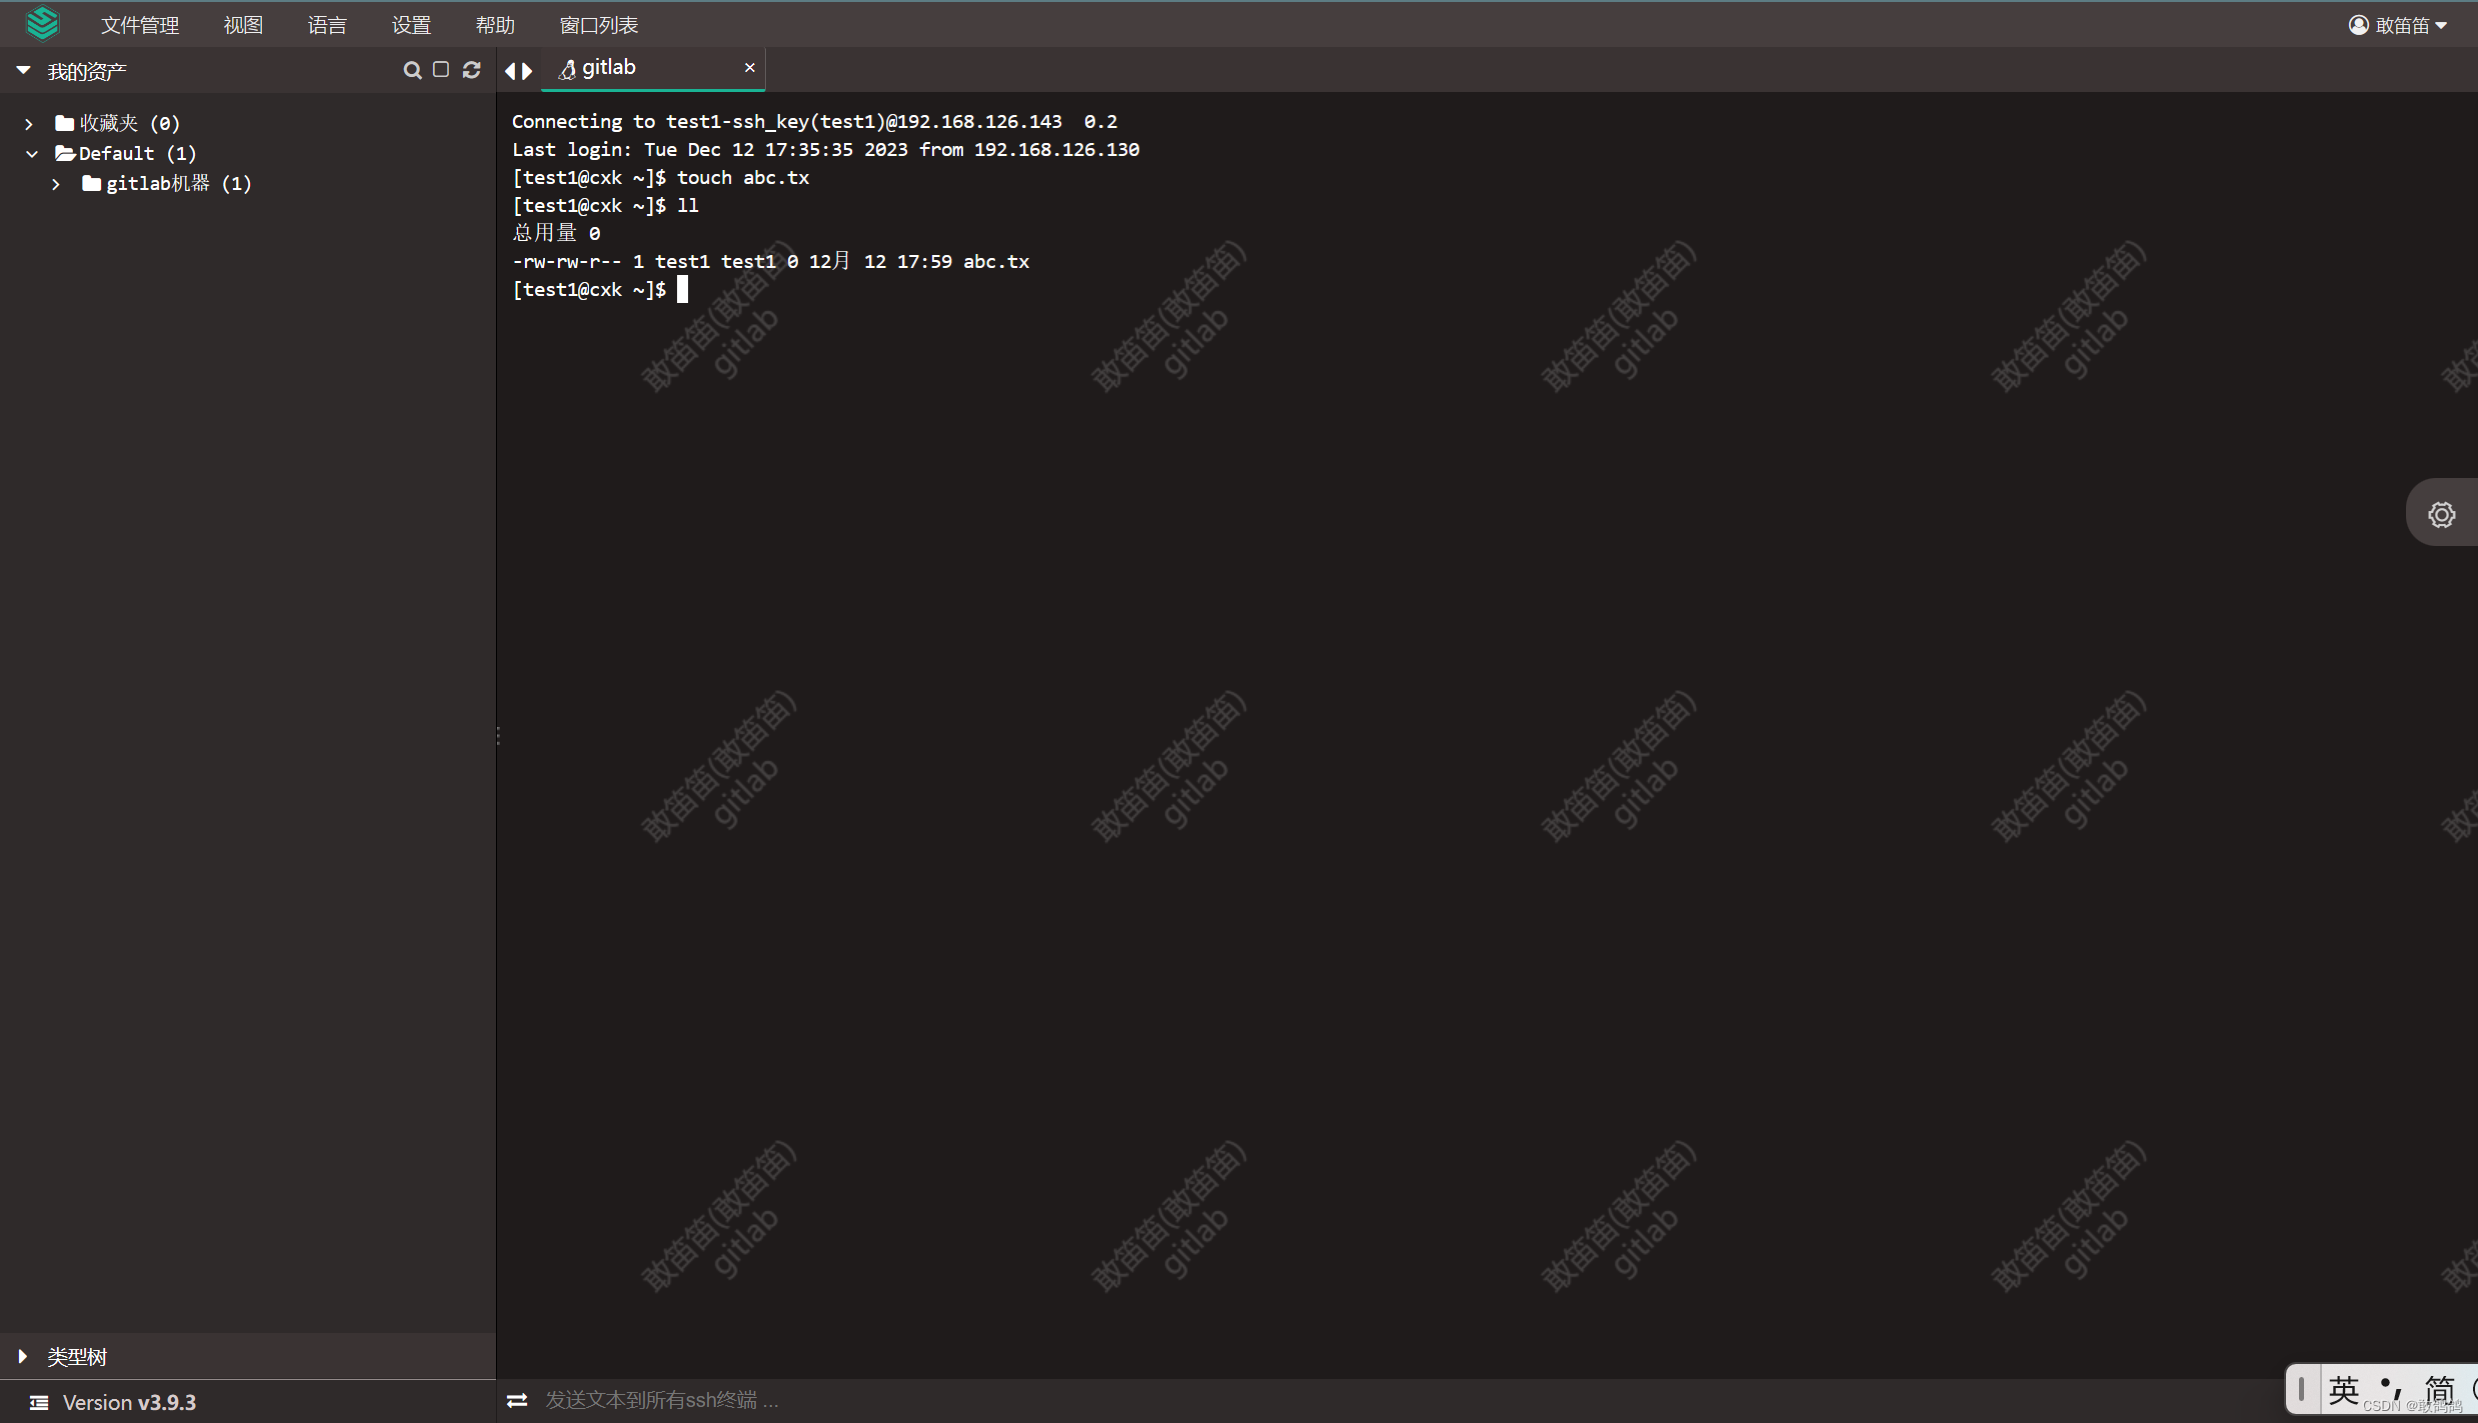The height and width of the screenshot is (1423, 2478).
Task: Click the JumpServer logo icon
Action: [x=42, y=24]
